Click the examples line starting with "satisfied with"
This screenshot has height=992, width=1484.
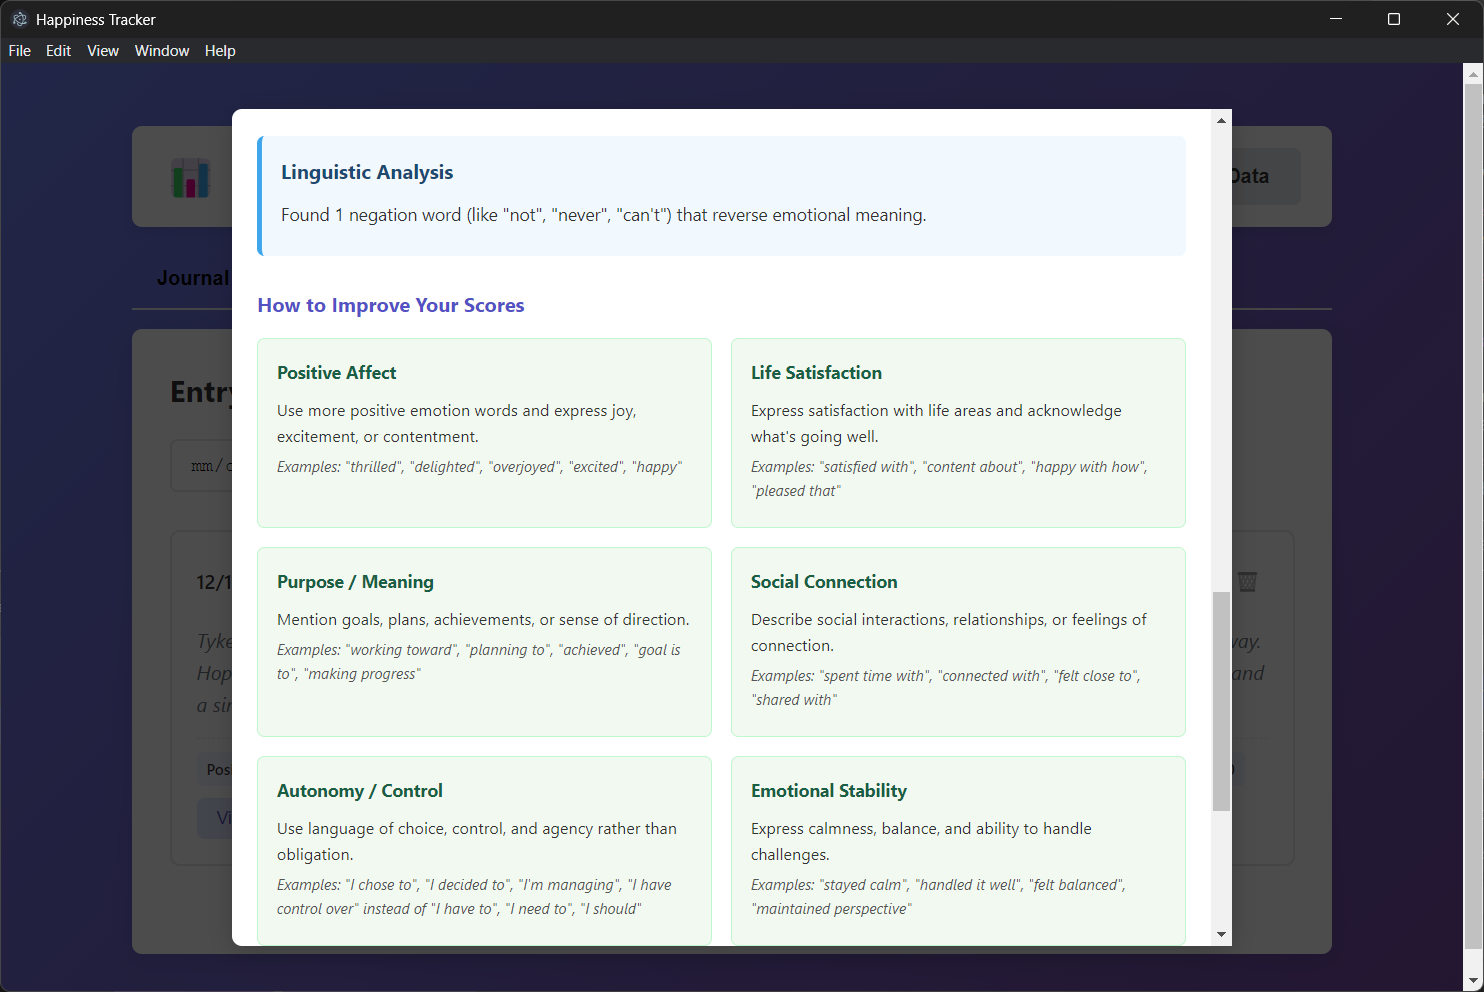click(x=949, y=479)
